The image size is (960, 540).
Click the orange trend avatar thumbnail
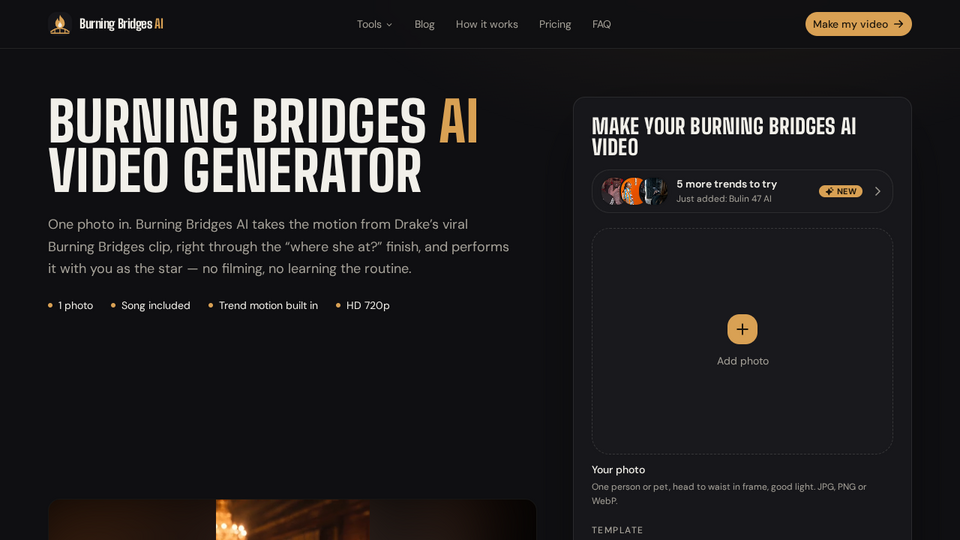(x=633, y=191)
